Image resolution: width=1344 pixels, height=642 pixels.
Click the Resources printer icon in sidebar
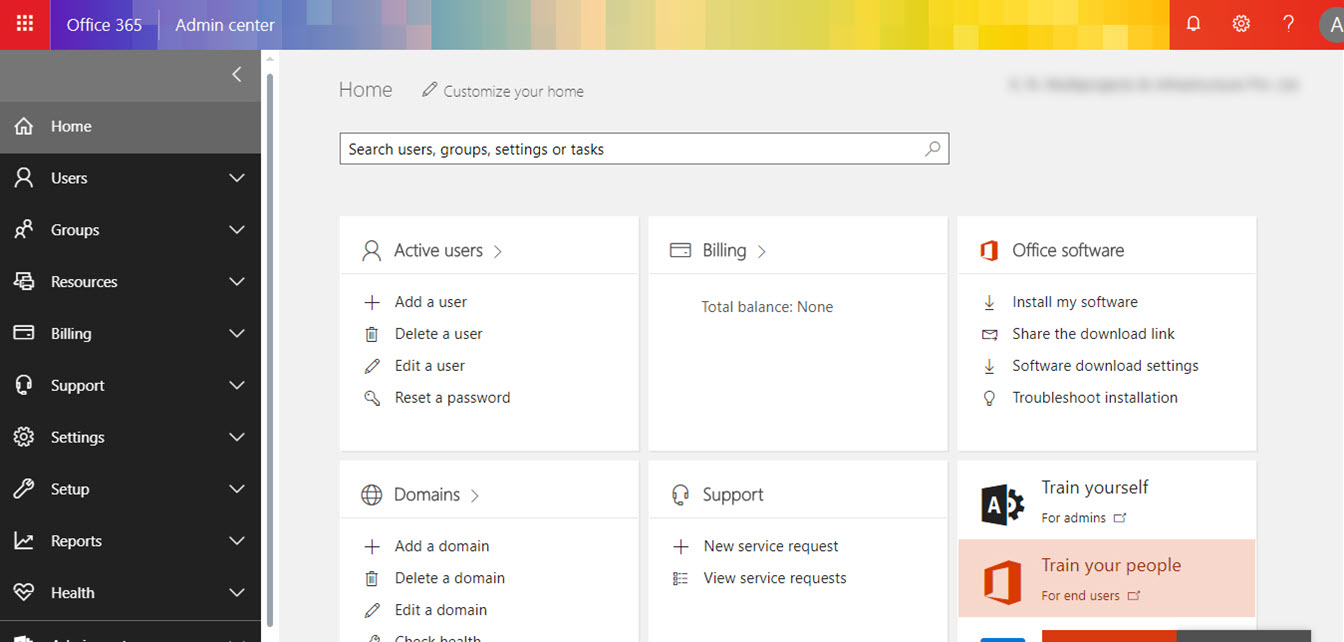click(24, 282)
